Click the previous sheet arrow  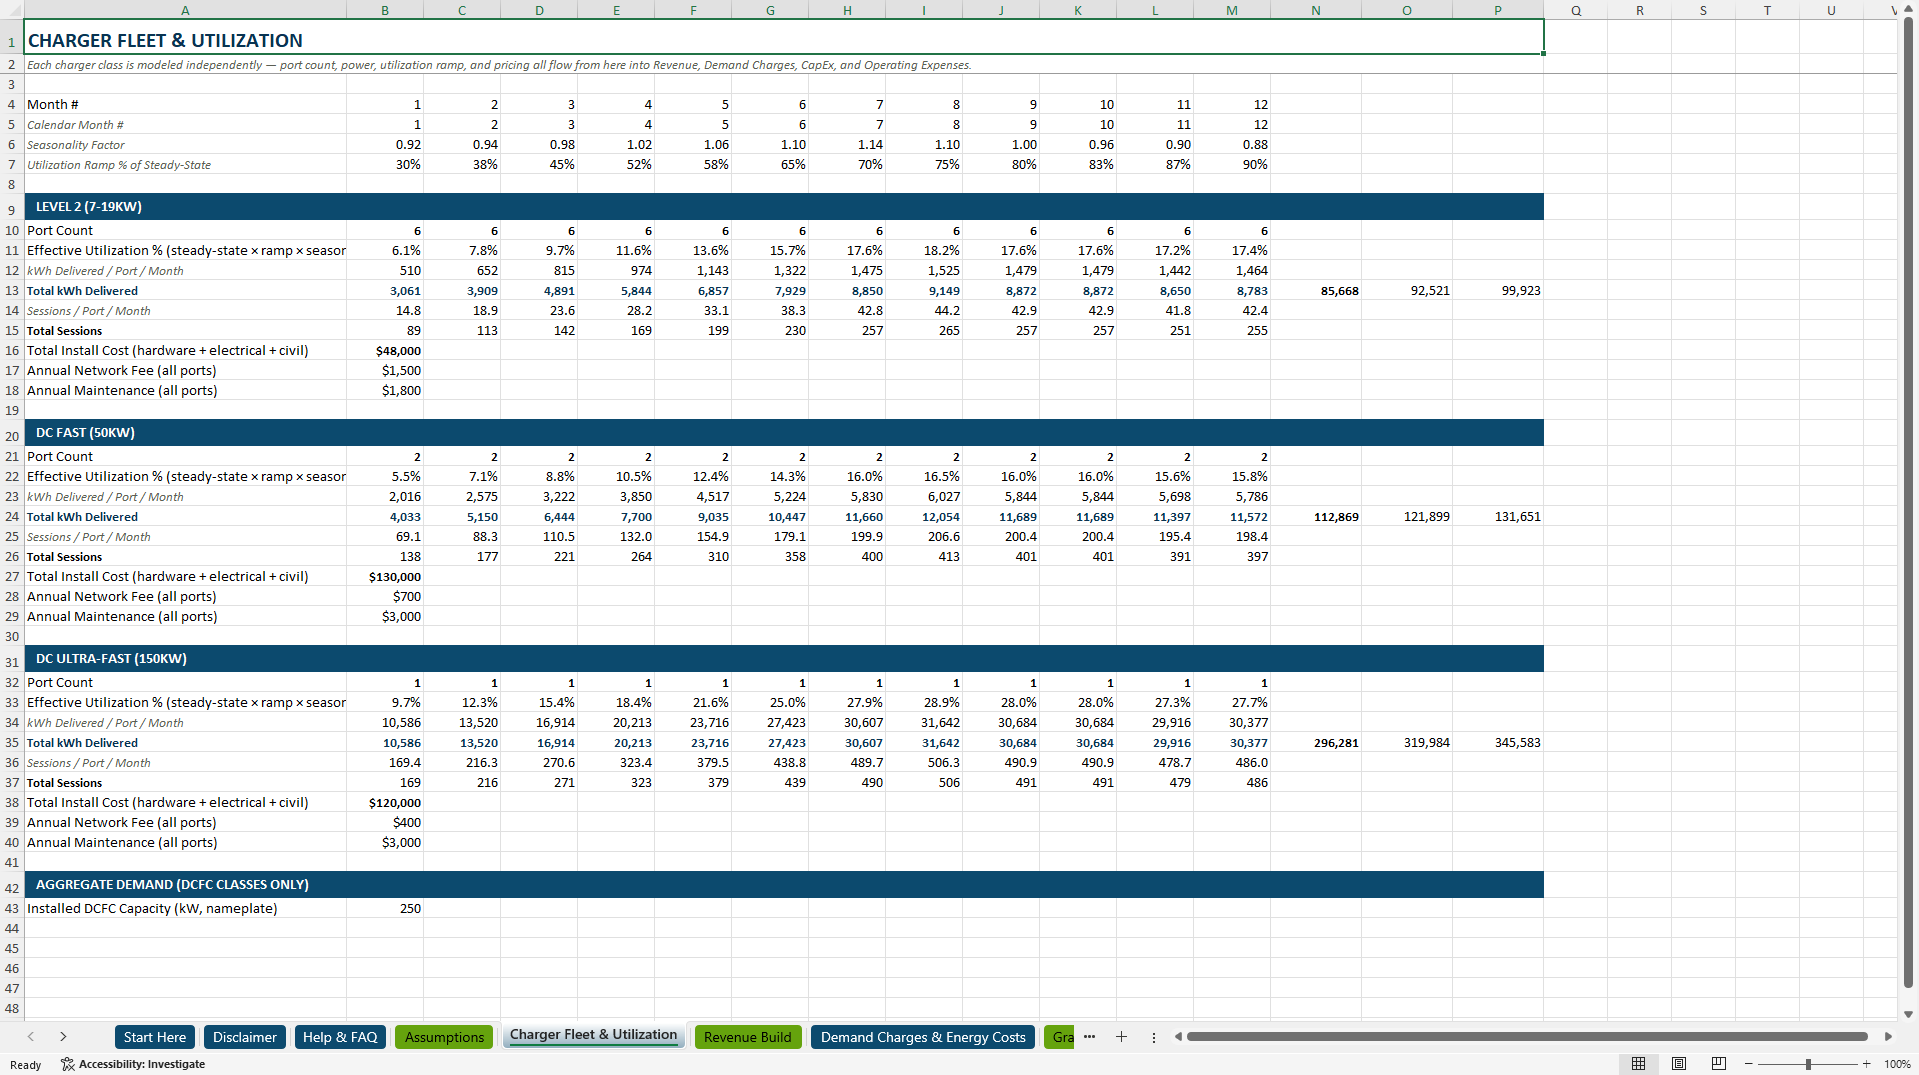pyautogui.click(x=31, y=1037)
